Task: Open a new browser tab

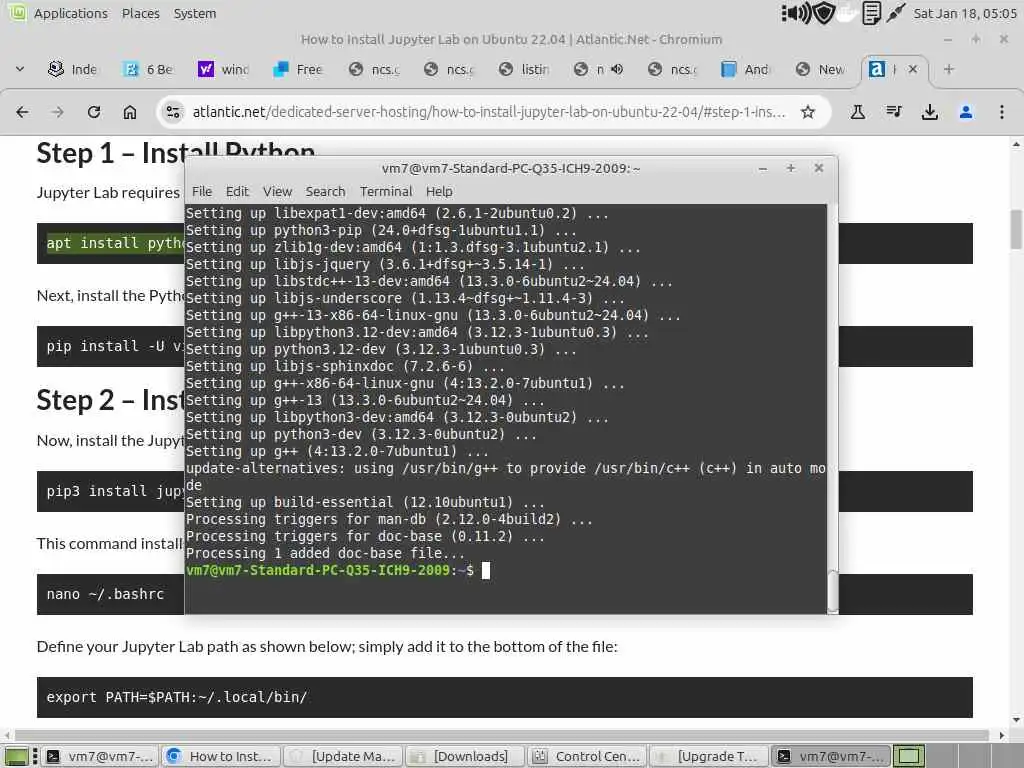Action: (949, 69)
